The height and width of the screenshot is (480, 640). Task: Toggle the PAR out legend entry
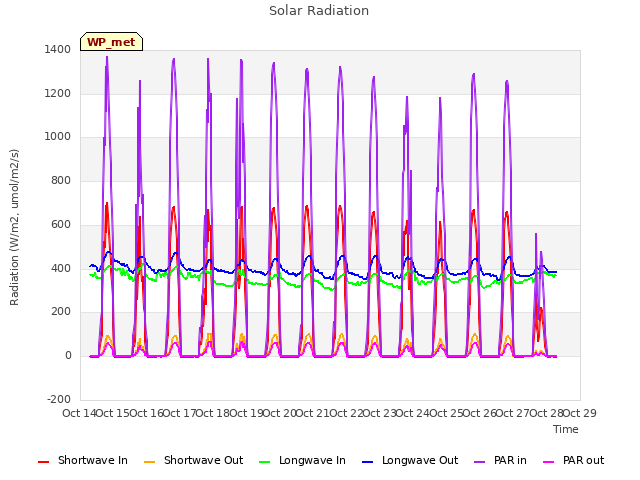[x=573, y=460]
